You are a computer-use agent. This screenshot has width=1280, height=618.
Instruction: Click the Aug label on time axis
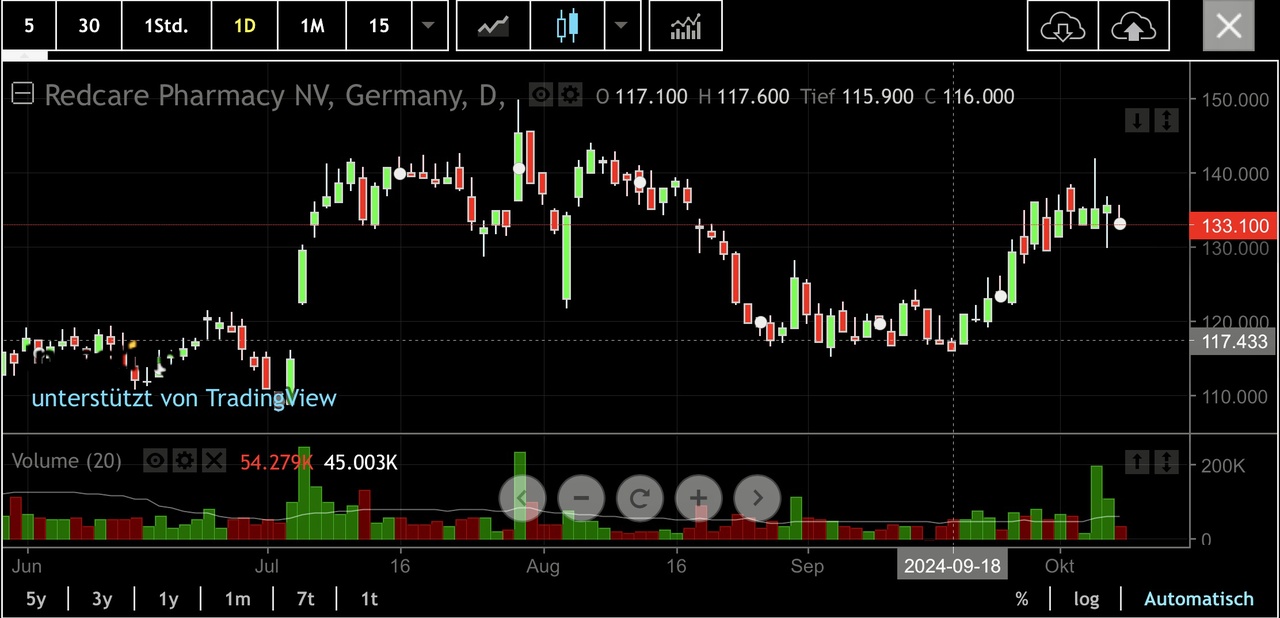point(543,566)
